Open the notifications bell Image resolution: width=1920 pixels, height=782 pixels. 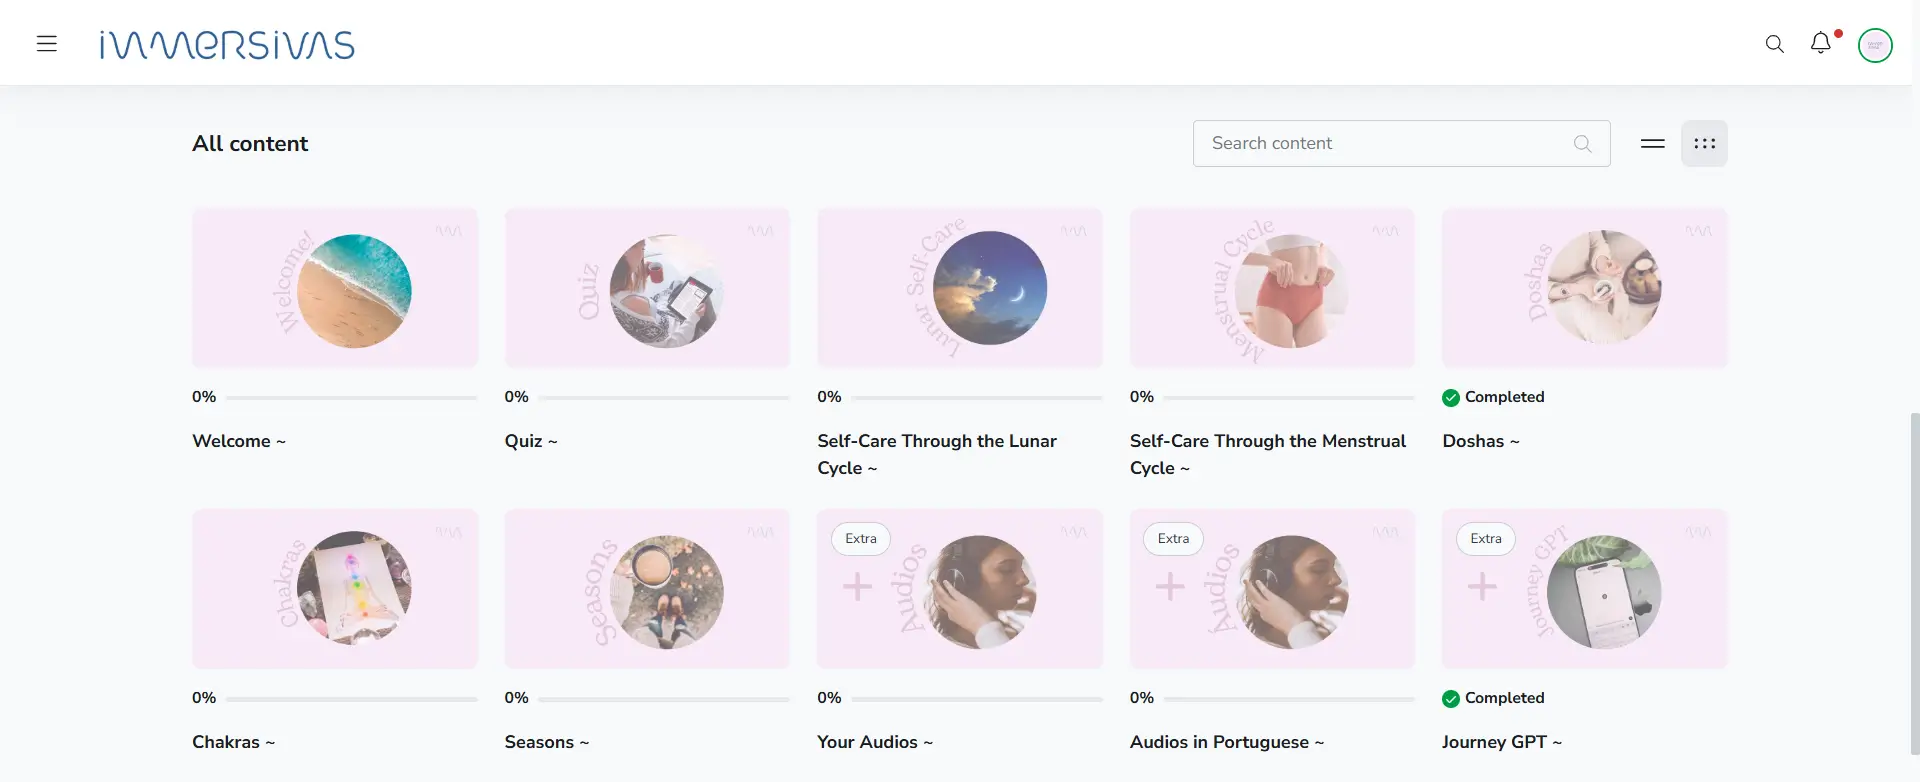(1821, 43)
